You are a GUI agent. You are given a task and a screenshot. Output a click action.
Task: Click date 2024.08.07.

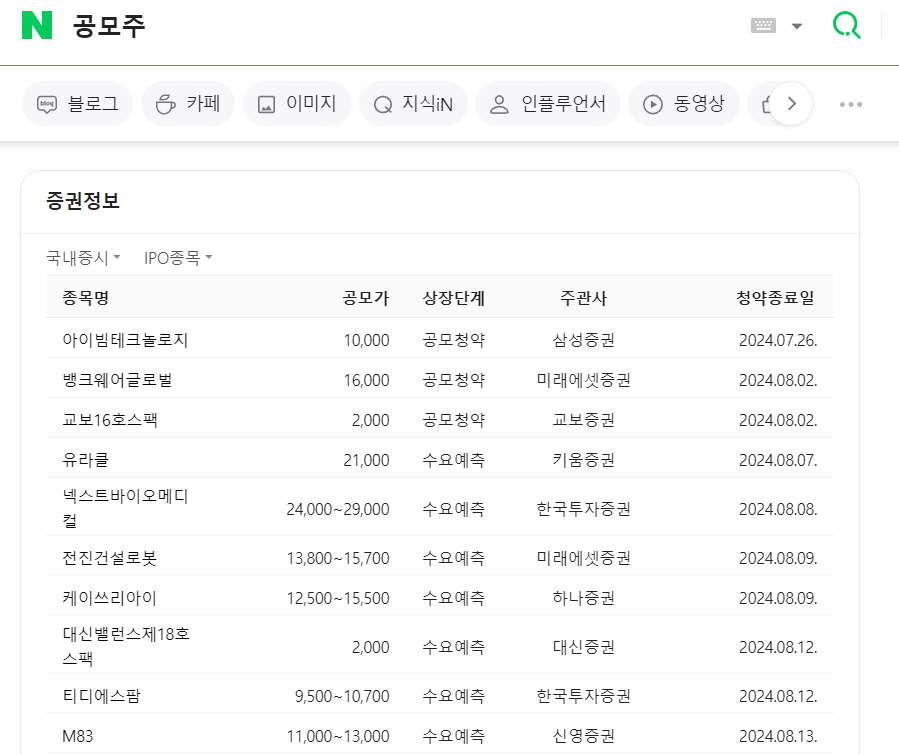pyautogui.click(x=778, y=460)
